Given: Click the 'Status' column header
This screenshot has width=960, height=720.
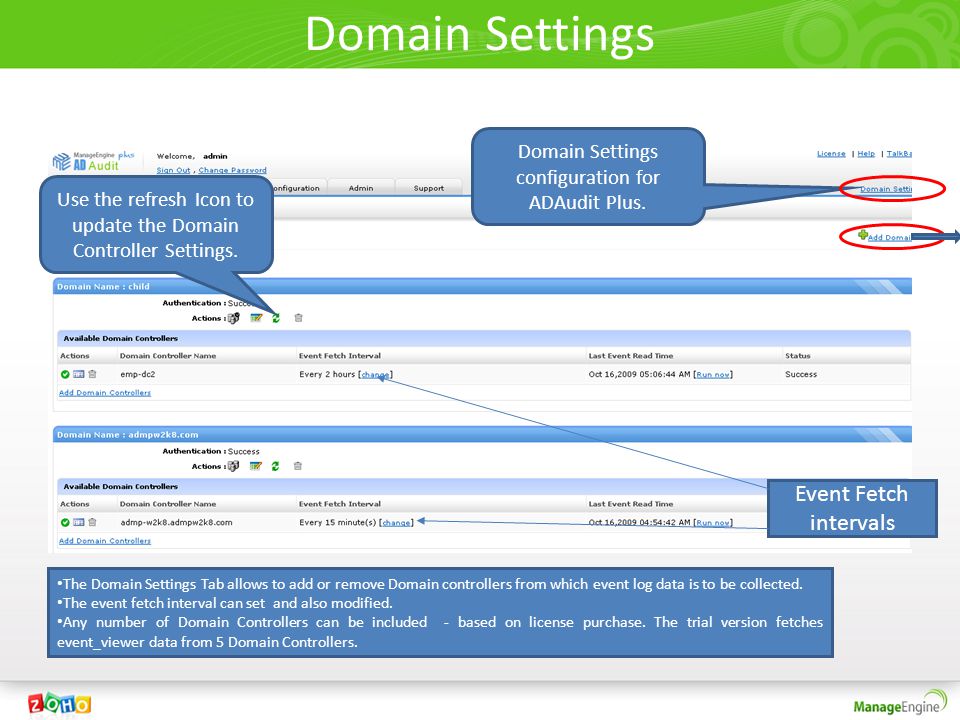Looking at the screenshot, I should point(798,356).
